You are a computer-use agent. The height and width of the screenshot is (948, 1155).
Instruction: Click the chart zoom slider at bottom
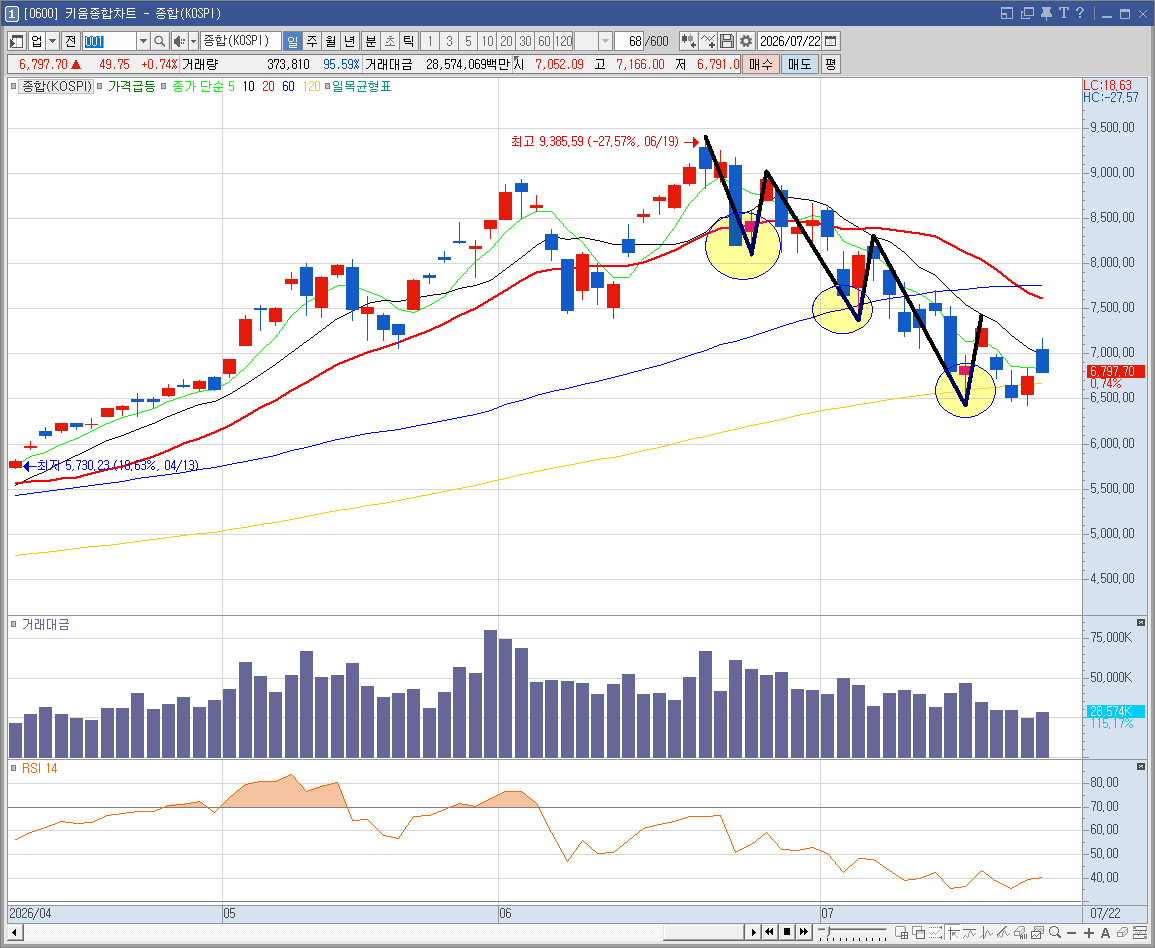(x=852, y=933)
